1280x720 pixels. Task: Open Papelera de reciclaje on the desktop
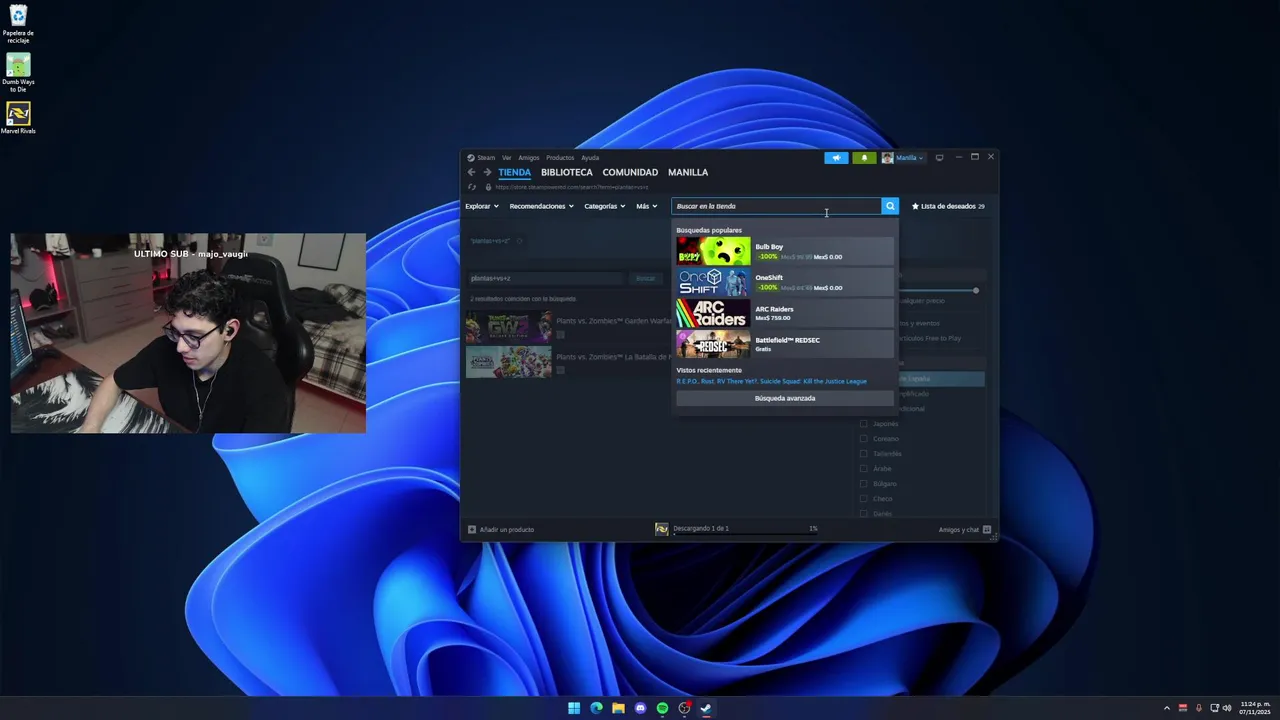(x=18, y=24)
